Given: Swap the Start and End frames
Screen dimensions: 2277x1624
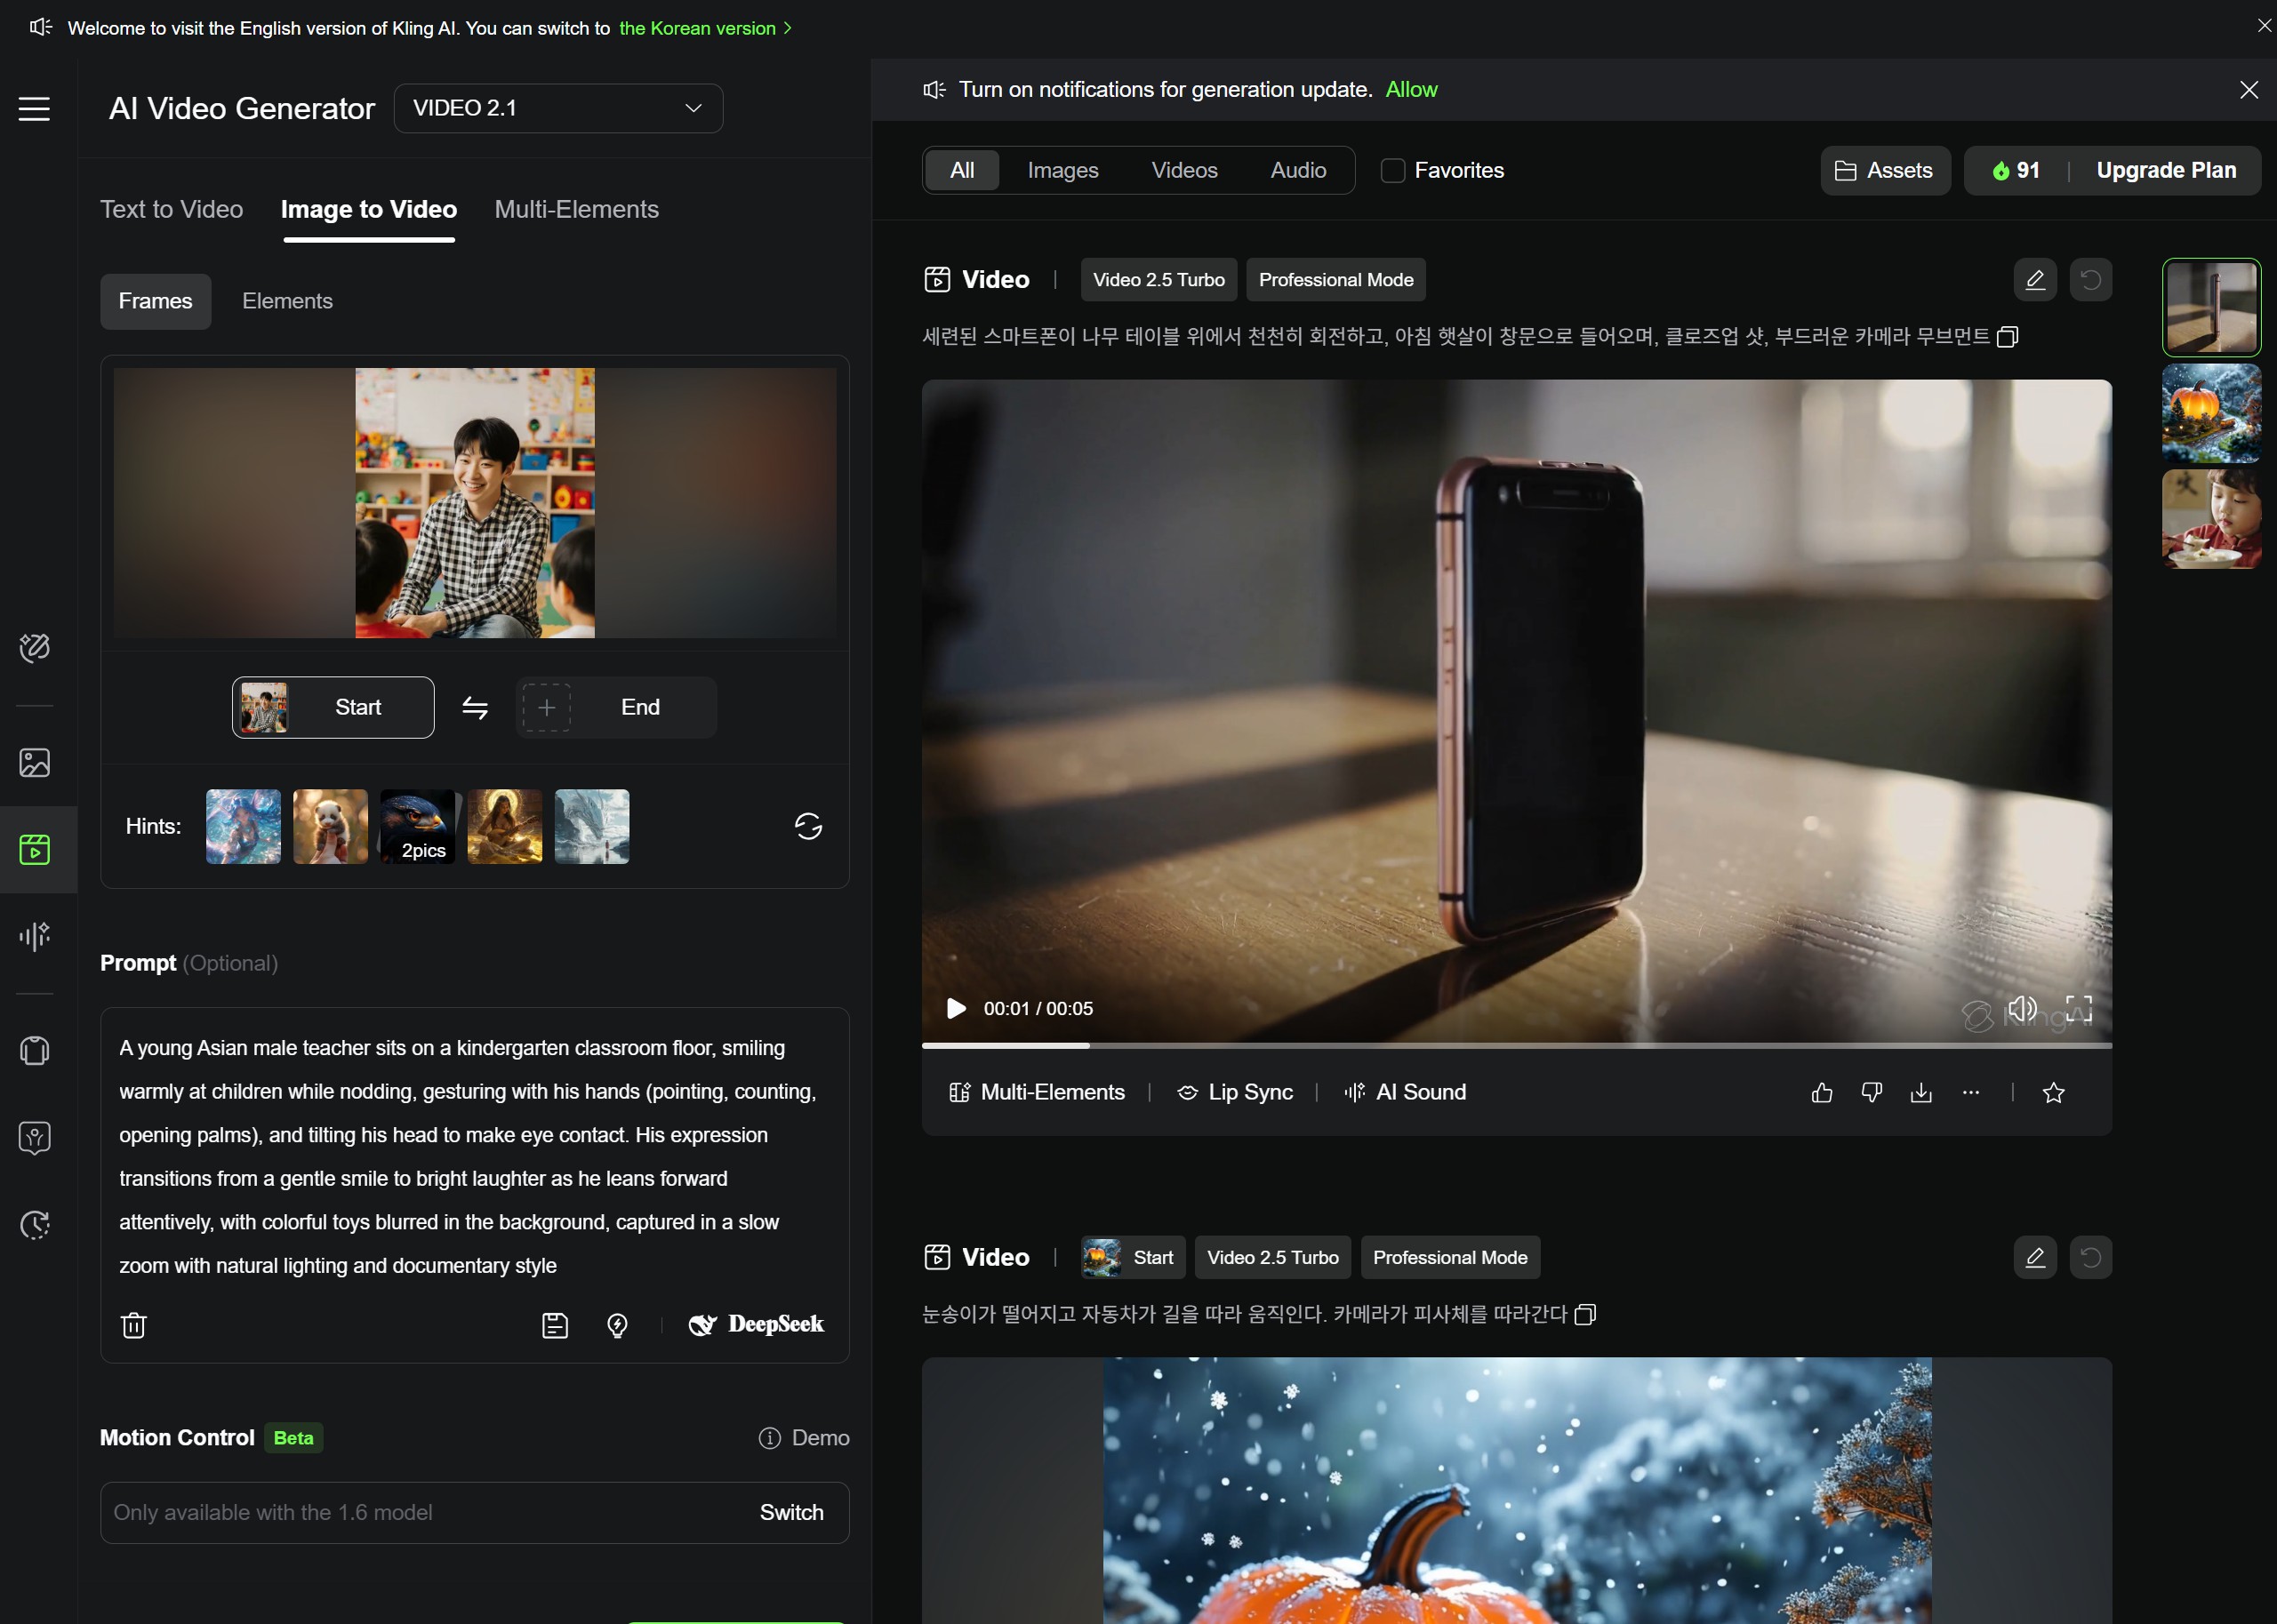Looking at the screenshot, I should pos(475,708).
